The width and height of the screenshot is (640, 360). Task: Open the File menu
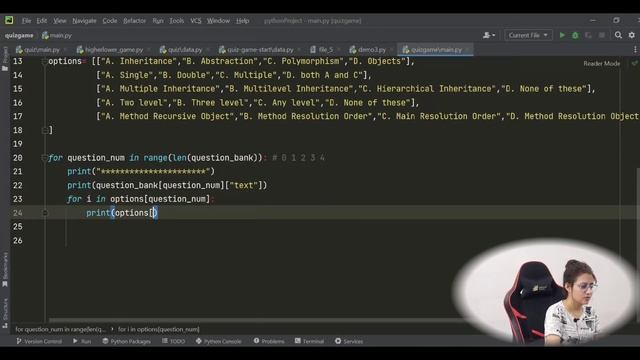[27, 20]
